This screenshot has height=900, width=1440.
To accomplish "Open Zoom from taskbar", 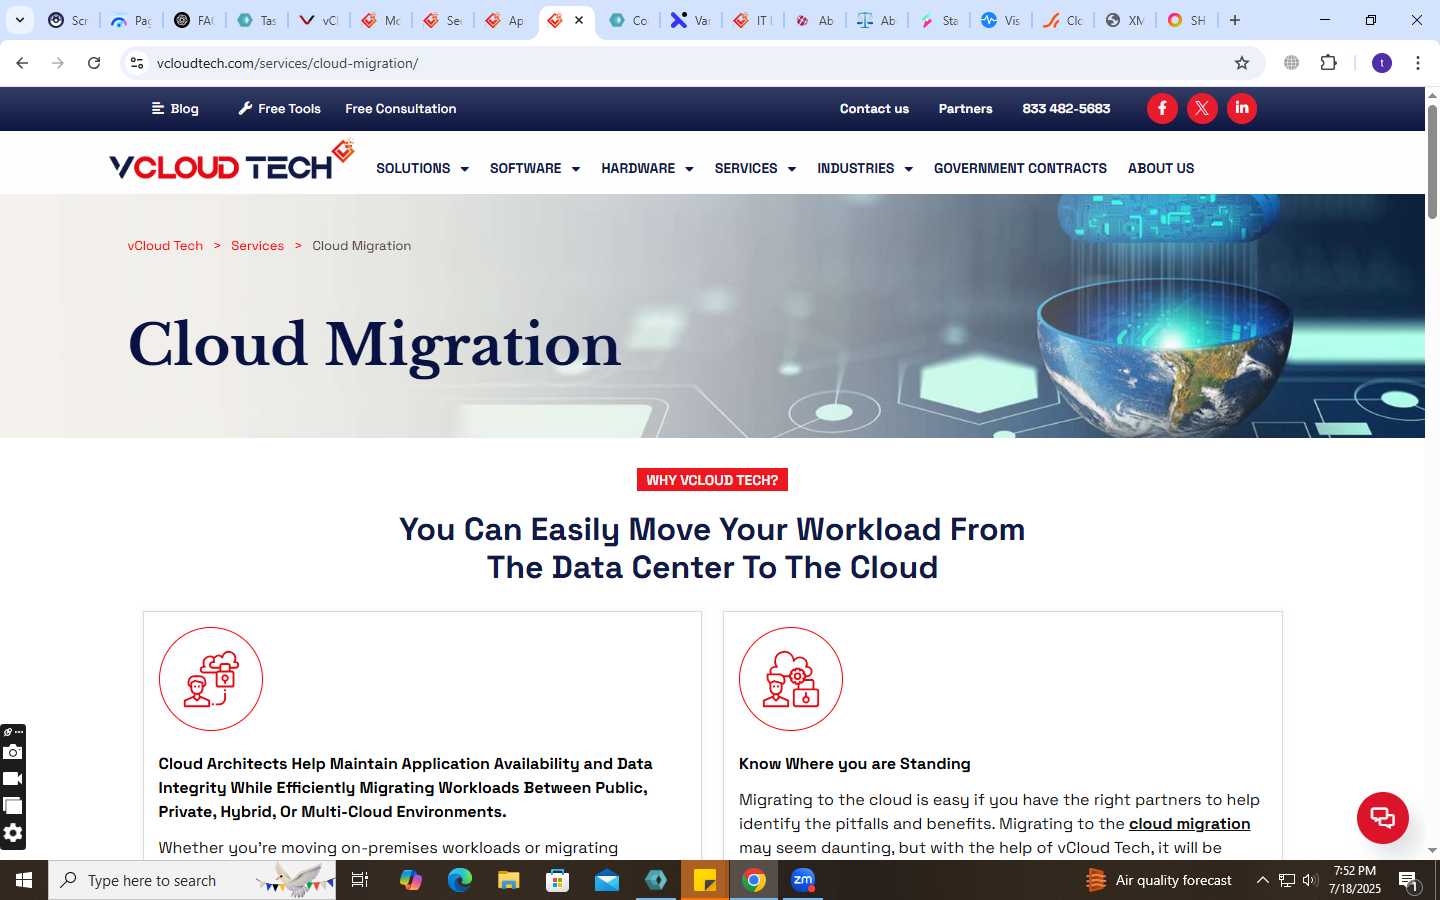I will [803, 880].
